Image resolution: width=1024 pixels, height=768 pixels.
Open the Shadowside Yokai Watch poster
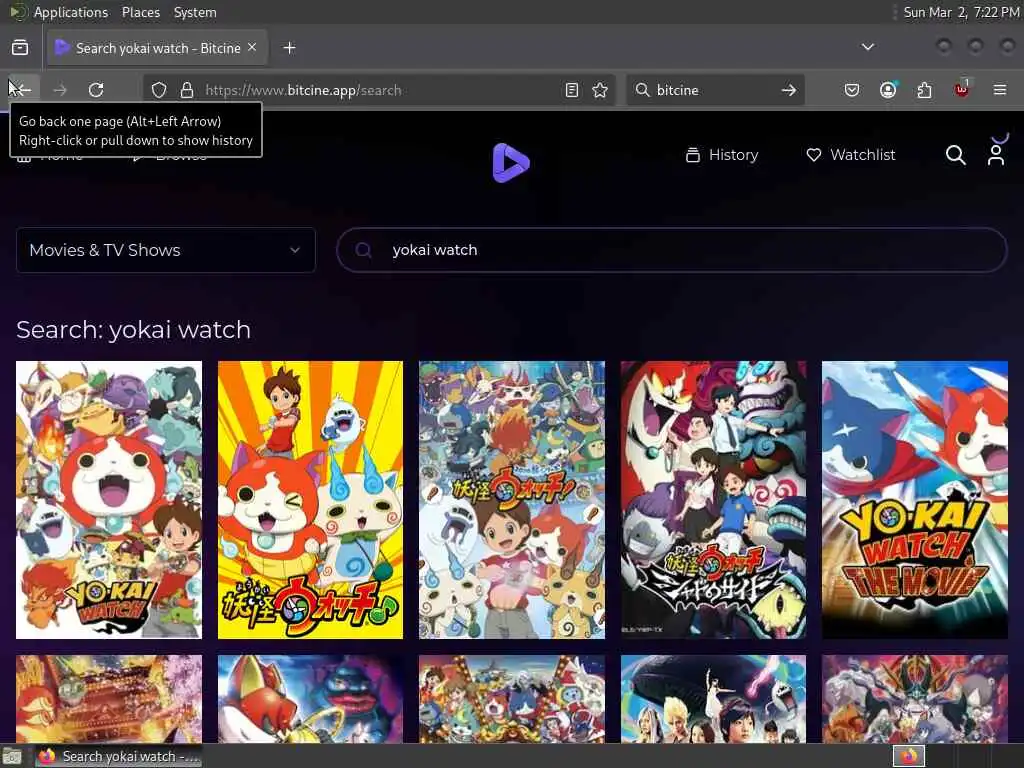713,500
